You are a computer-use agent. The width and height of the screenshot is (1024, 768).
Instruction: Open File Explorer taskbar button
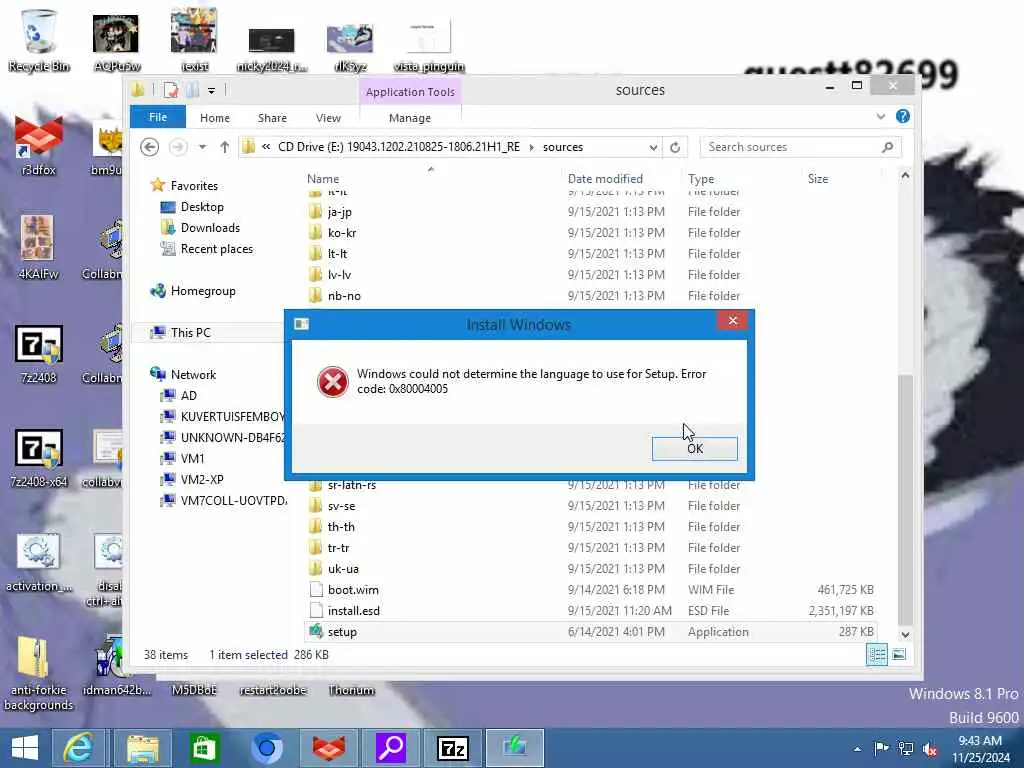tap(143, 748)
